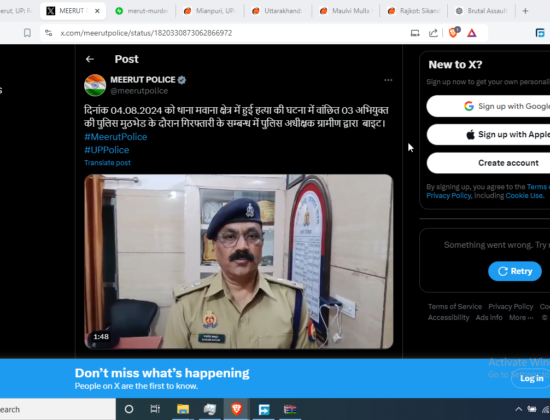Viewport: 550px width, 420px height.
Task: Open File Explorer from the taskbar
Action: pyautogui.click(x=183, y=409)
